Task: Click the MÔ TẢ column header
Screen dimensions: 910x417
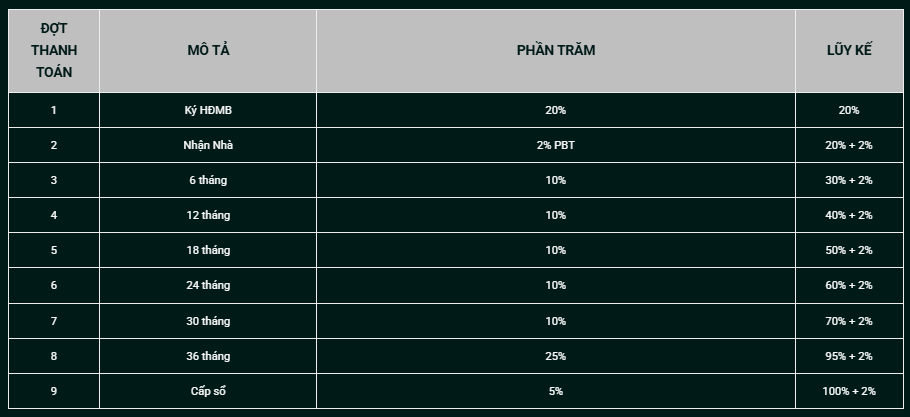Action: (207, 51)
